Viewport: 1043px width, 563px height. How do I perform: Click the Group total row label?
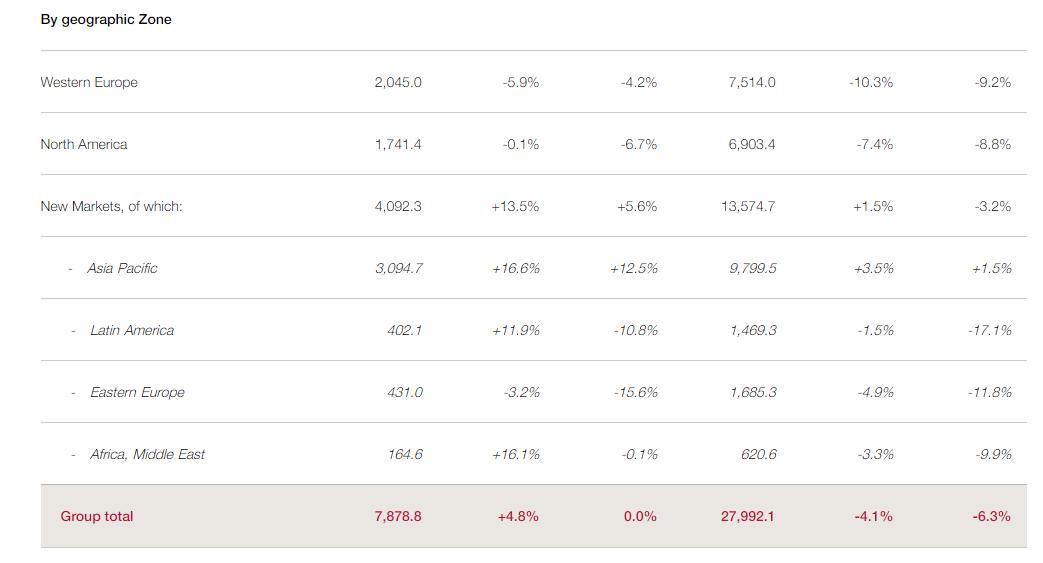[x=97, y=516]
